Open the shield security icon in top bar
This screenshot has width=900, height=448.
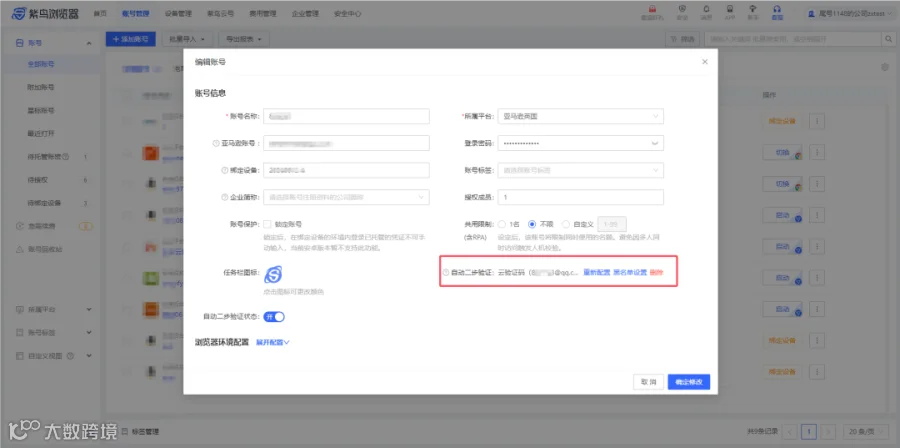pos(682,9)
